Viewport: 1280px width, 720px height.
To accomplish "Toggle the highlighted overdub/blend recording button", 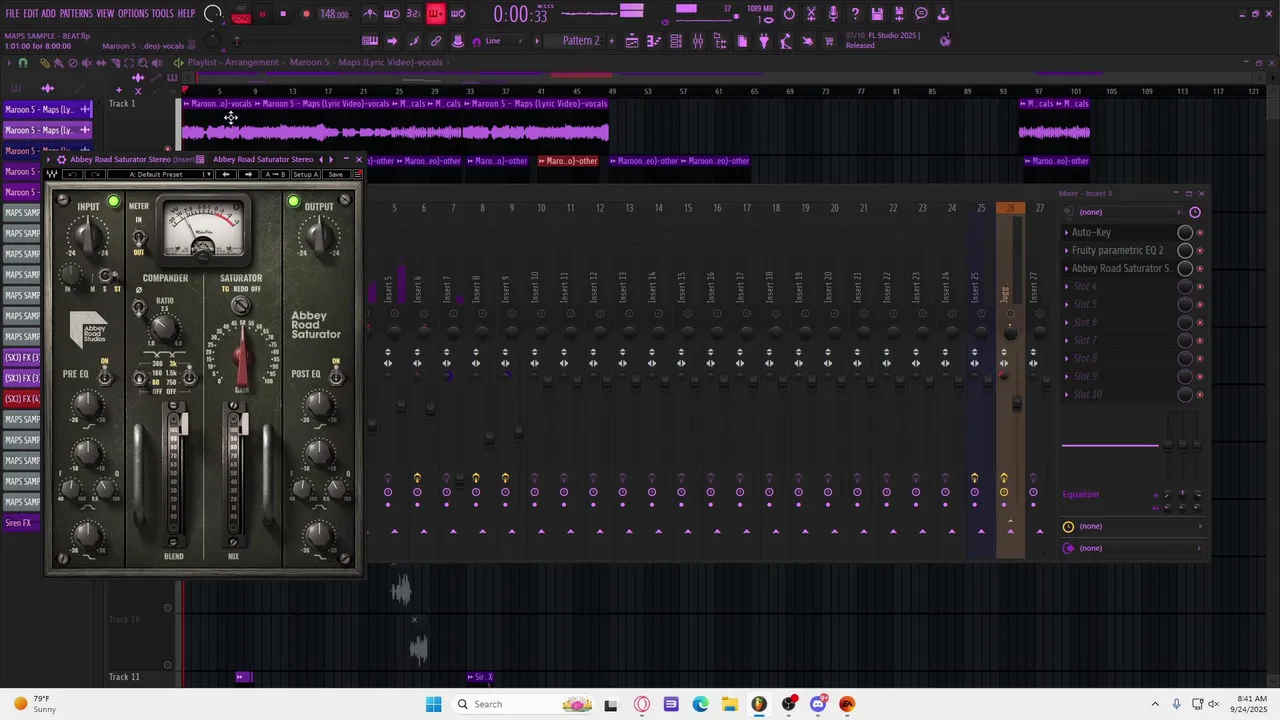I will point(436,14).
